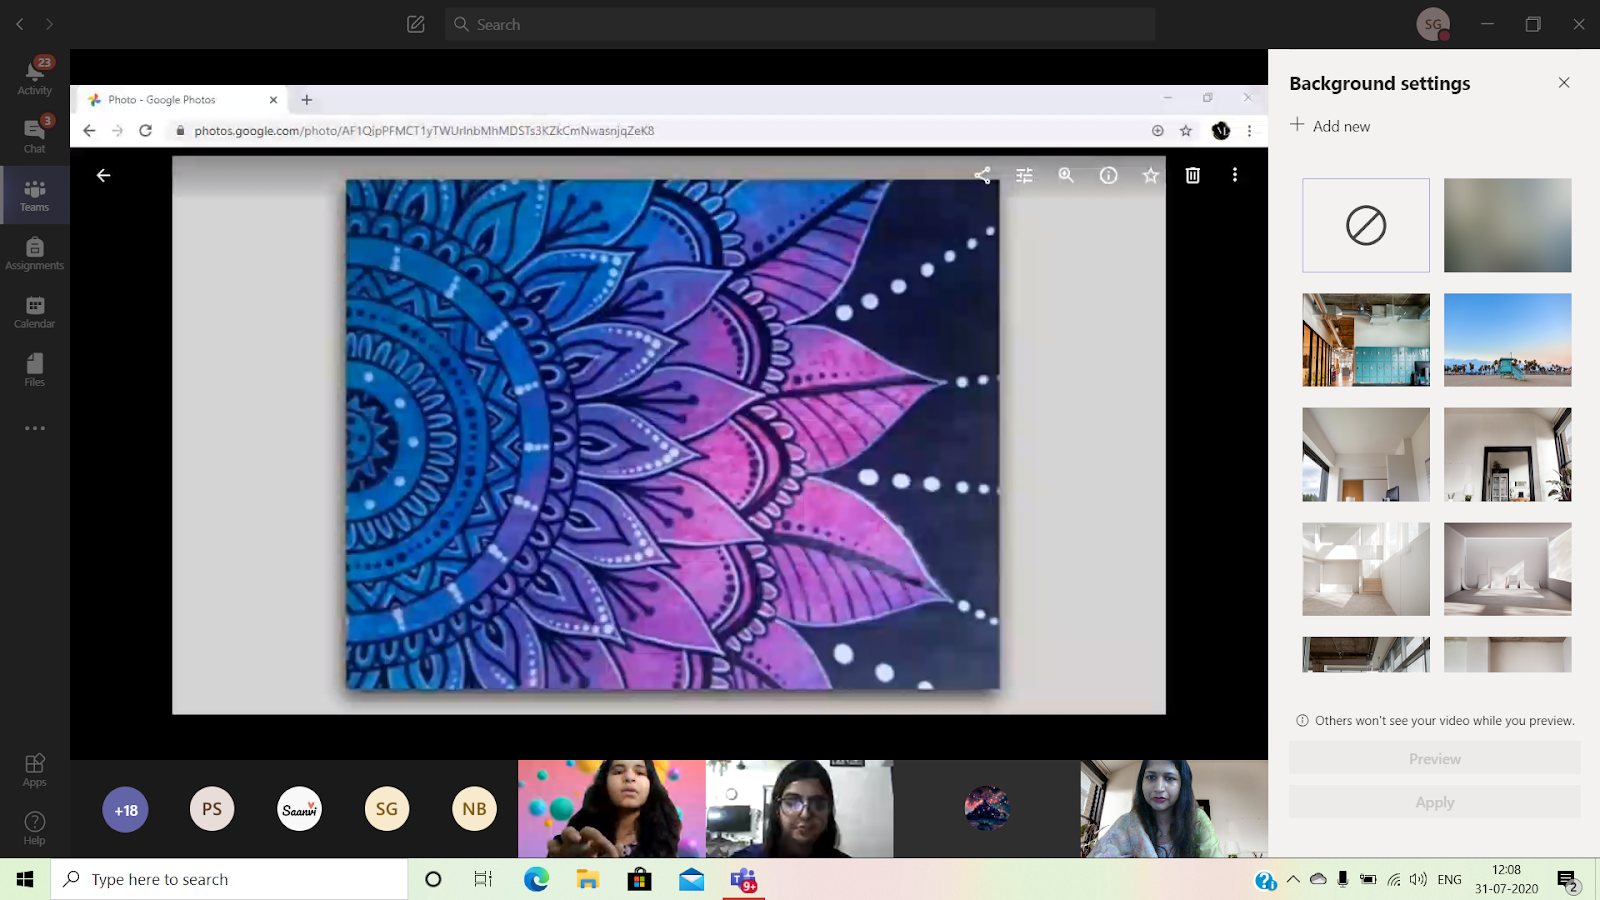Show more apps ellipsis in Teams sidebar
The width and height of the screenshot is (1600, 900).
coord(35,428)
